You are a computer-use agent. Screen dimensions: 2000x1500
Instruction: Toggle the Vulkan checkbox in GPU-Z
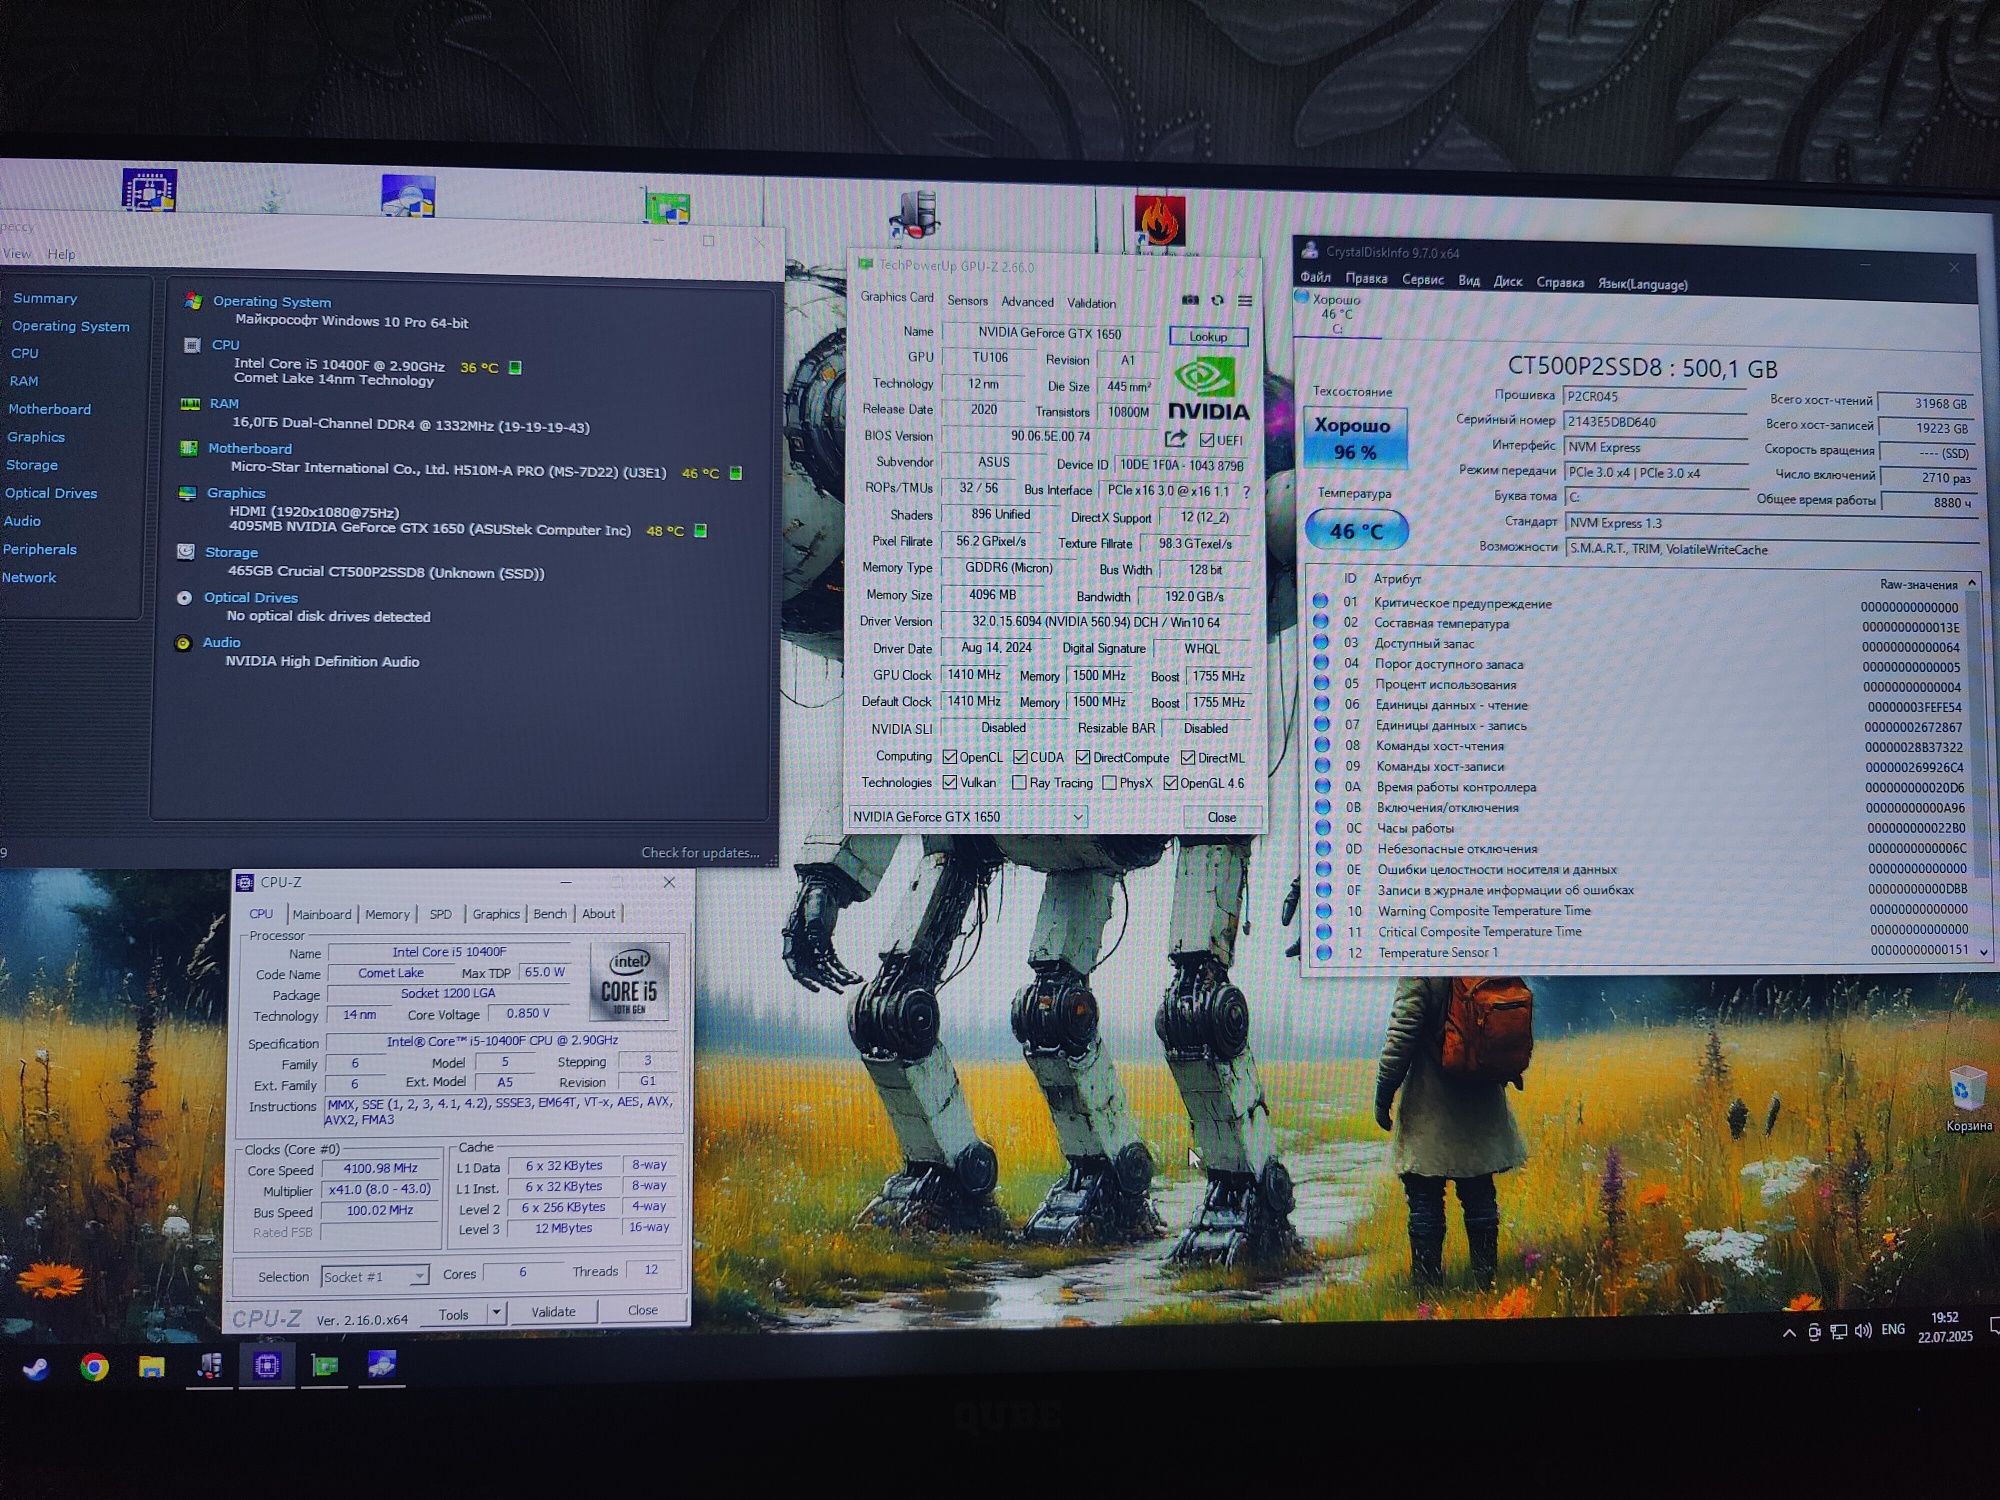[x=950, y=782]
